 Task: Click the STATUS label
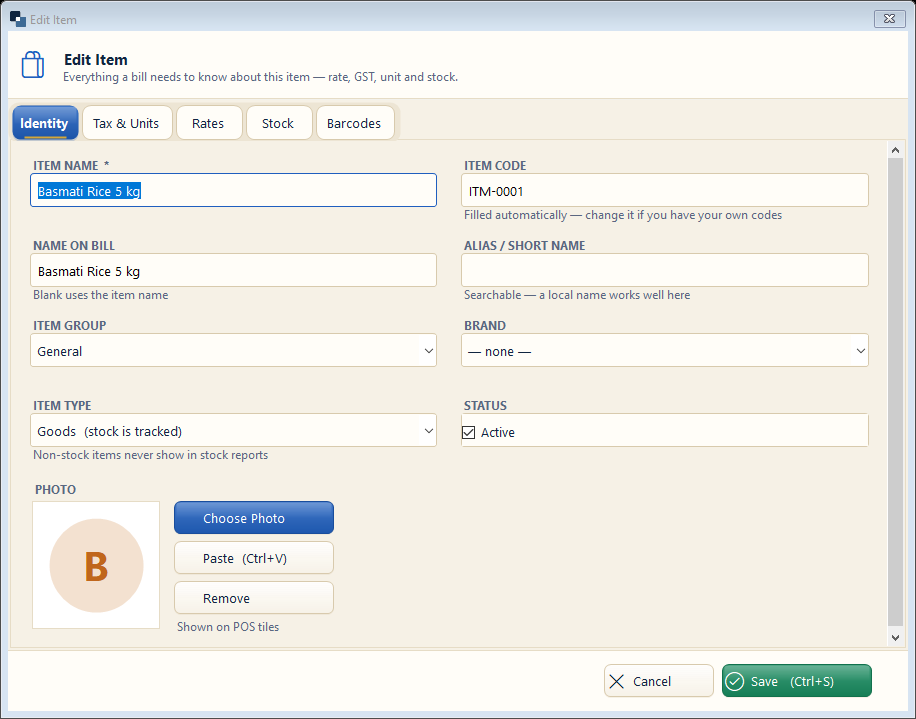tap(485, 405)
